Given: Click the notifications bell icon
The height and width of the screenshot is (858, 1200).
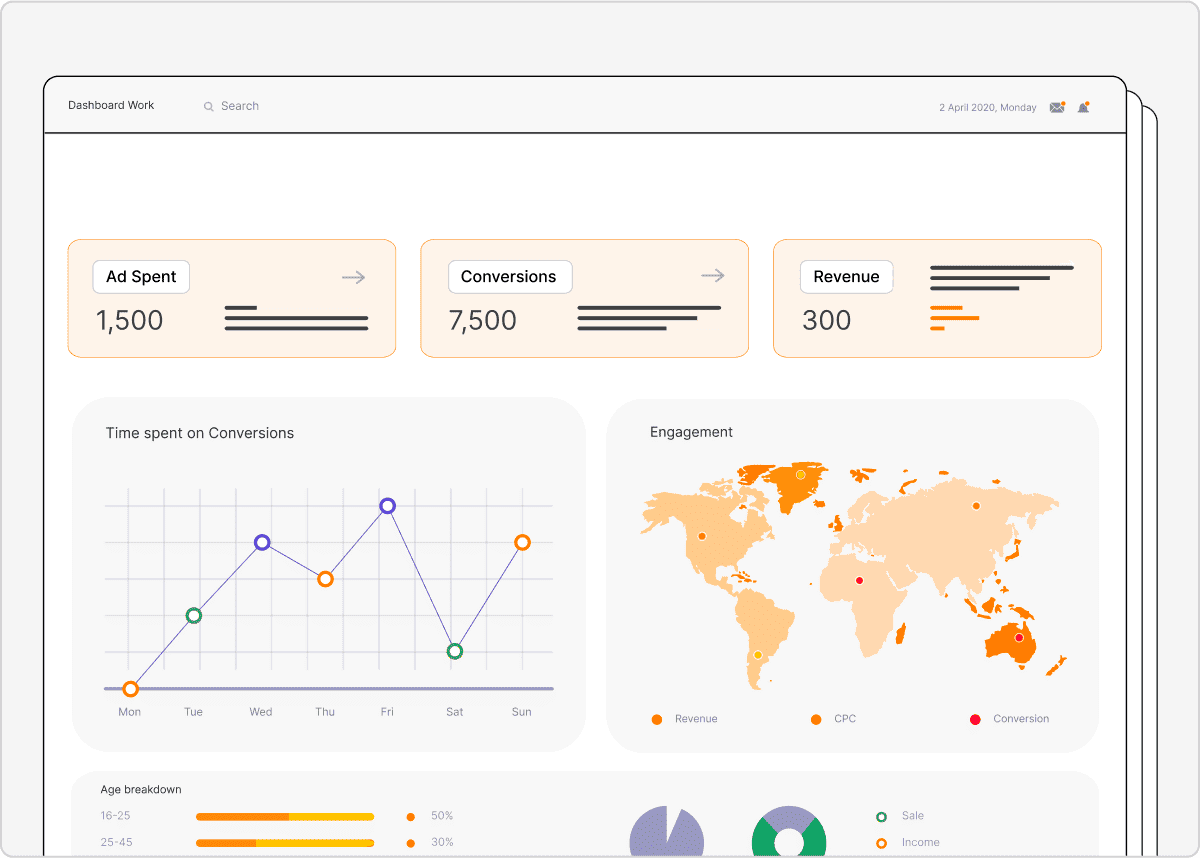Looking at the screenshot, I should click(x=1083, y=106).
